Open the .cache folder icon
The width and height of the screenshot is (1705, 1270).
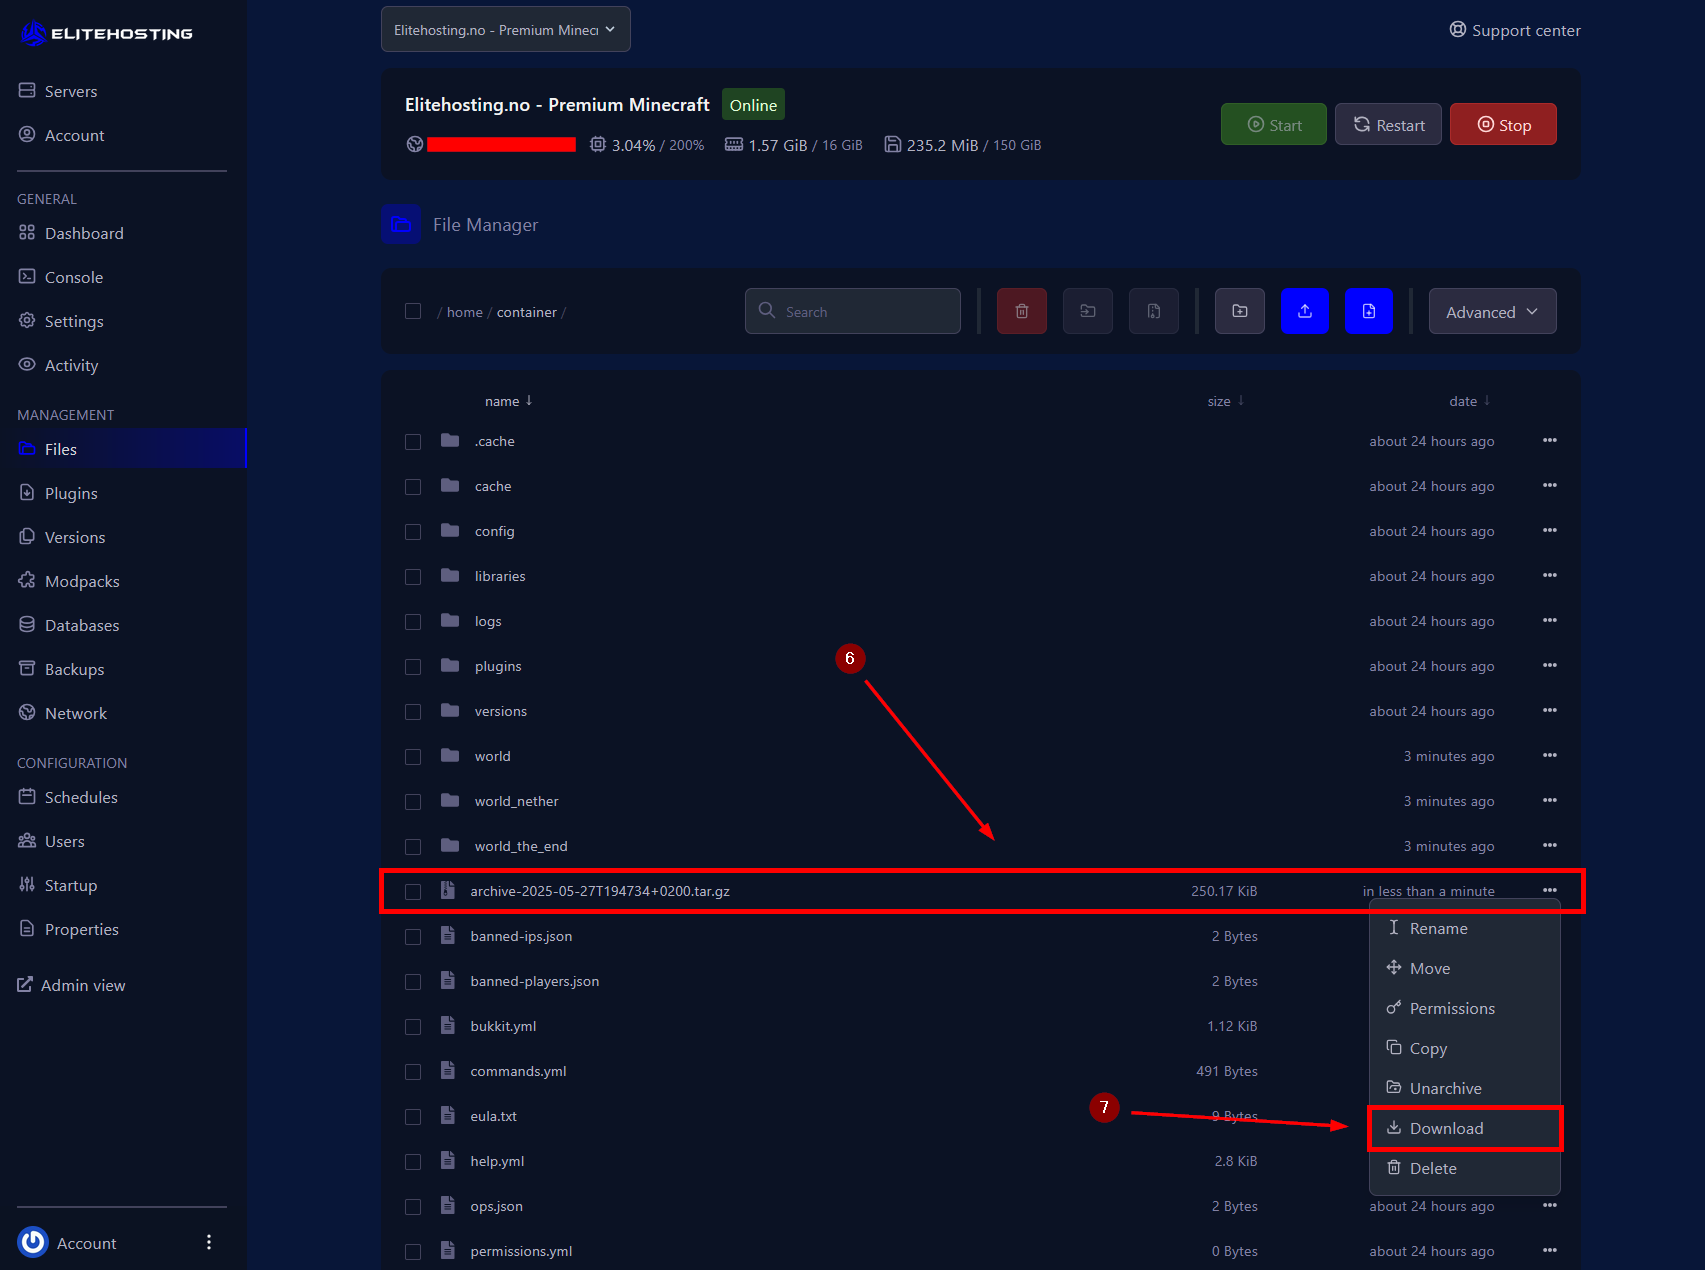click(450, 440)
